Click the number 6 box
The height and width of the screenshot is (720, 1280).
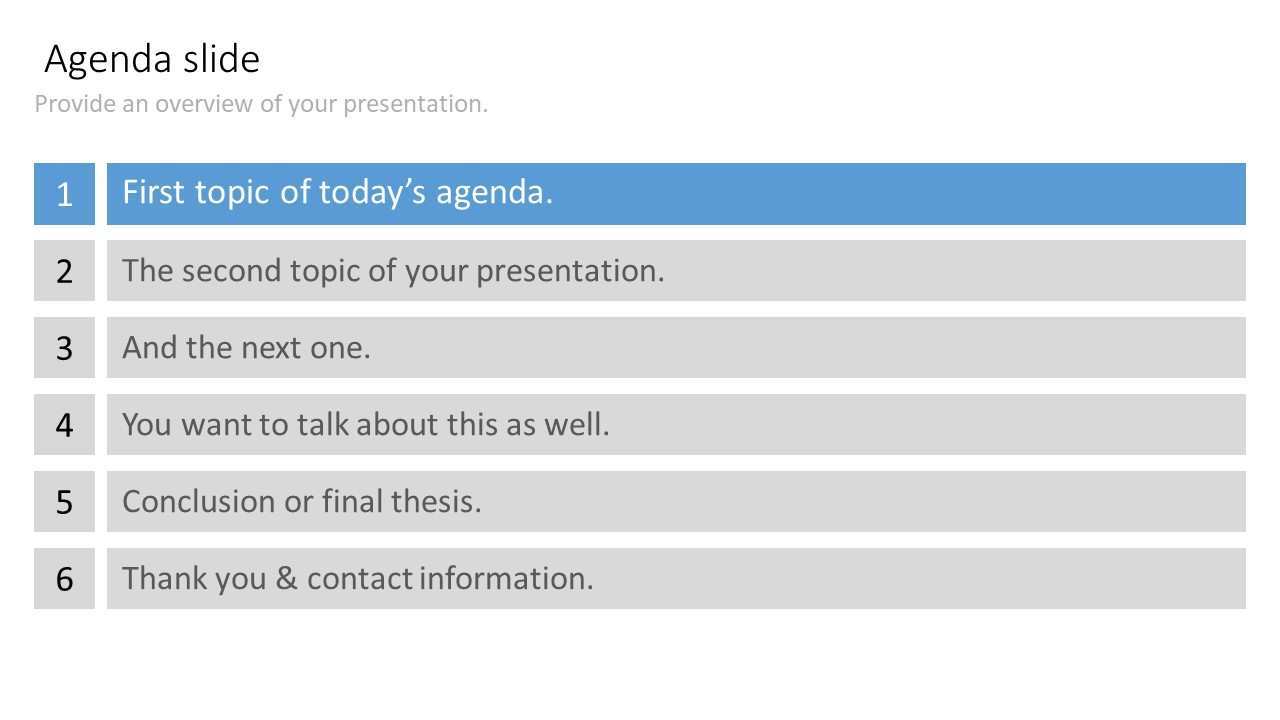point(64,579)
